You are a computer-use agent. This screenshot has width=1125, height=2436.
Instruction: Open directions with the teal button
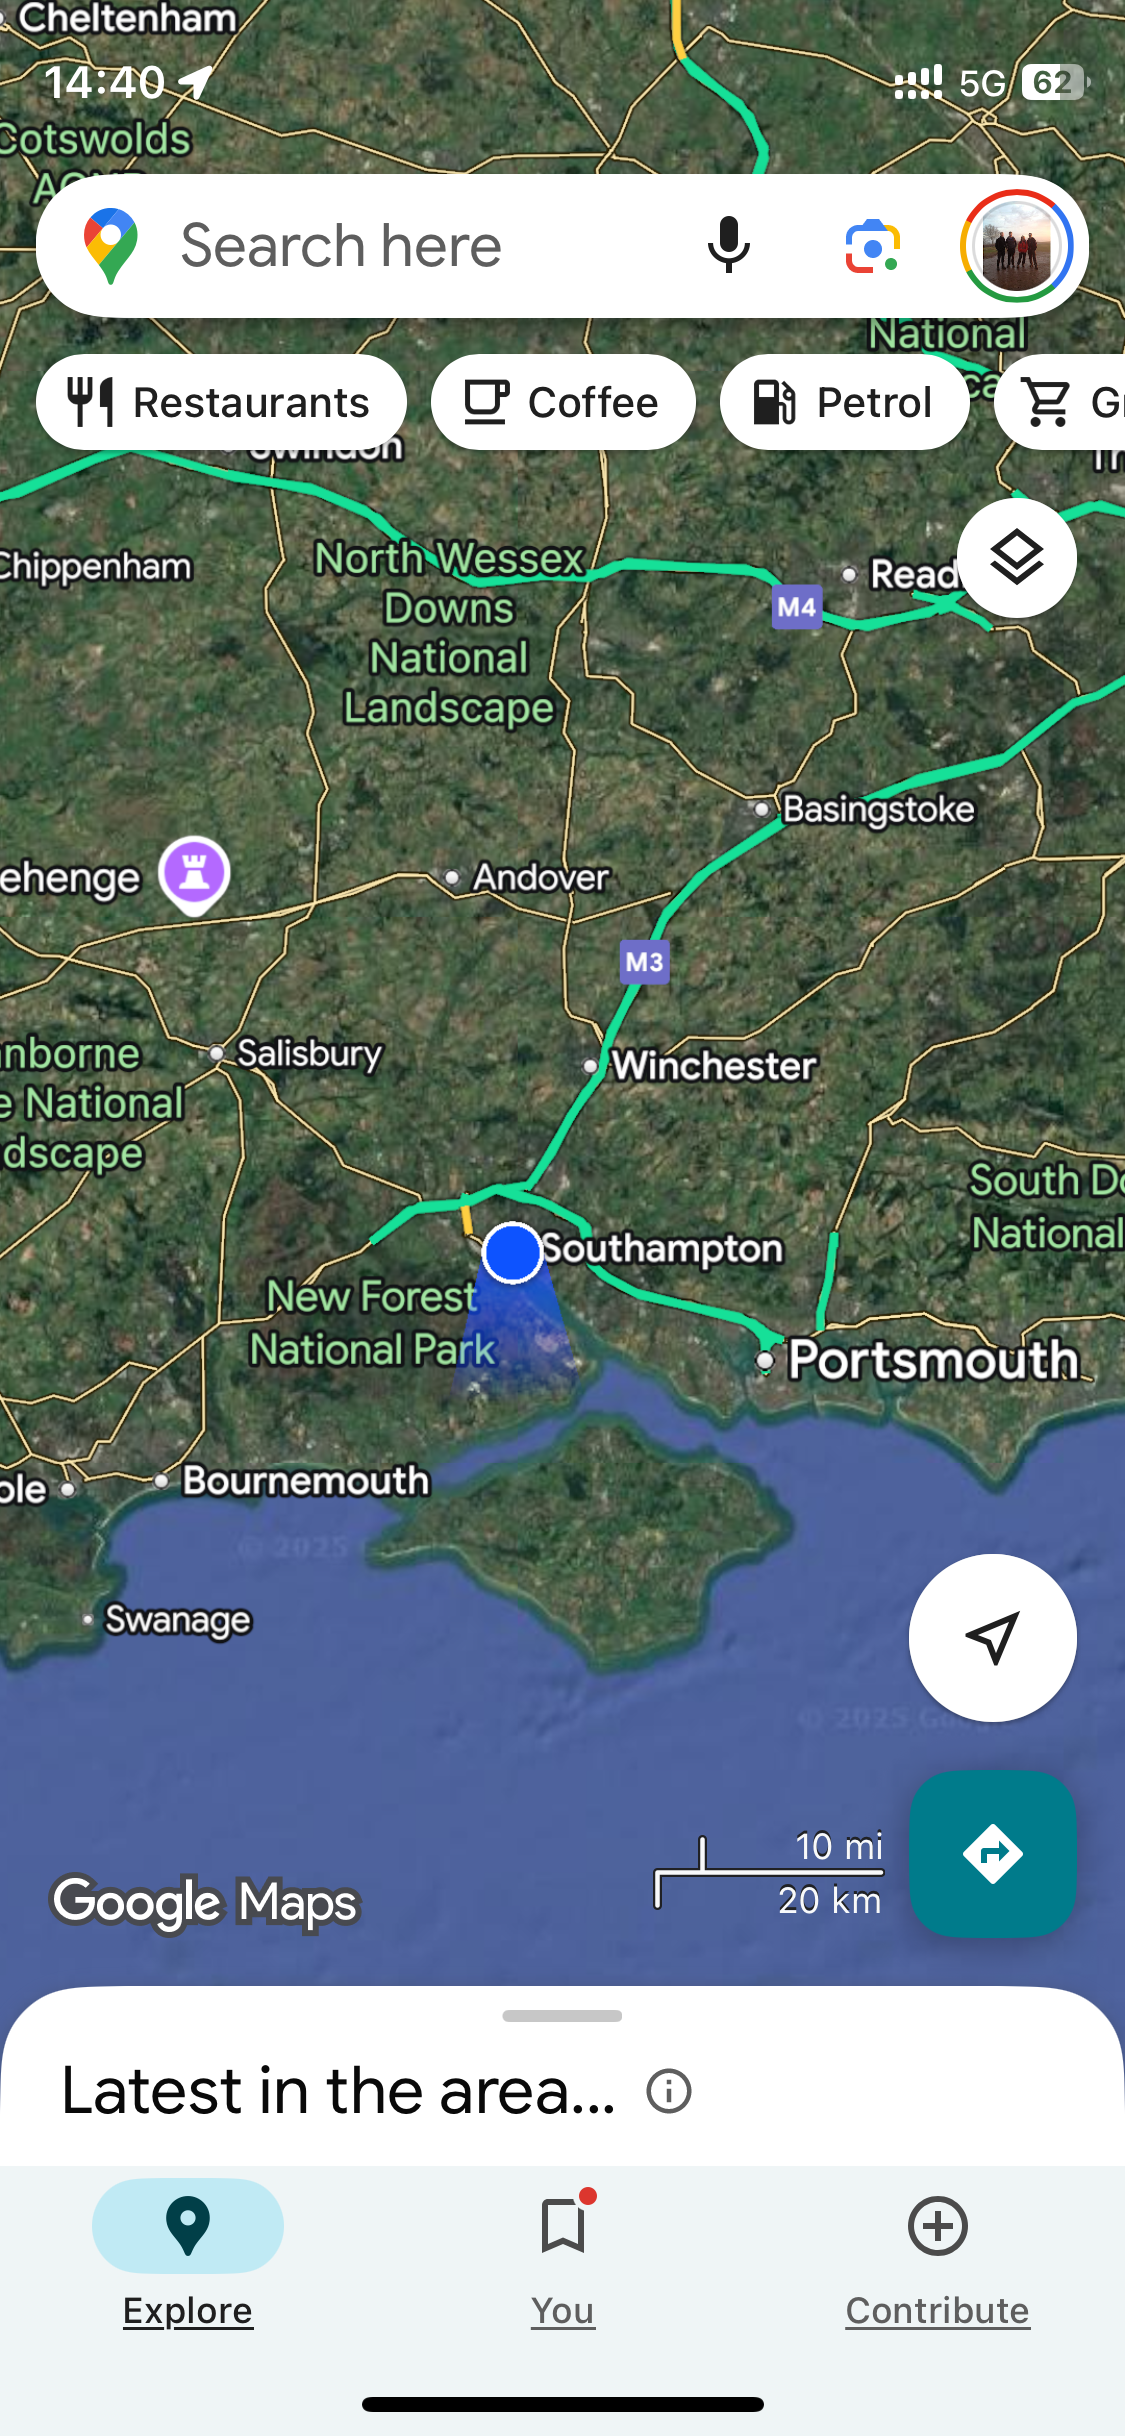992,1854
